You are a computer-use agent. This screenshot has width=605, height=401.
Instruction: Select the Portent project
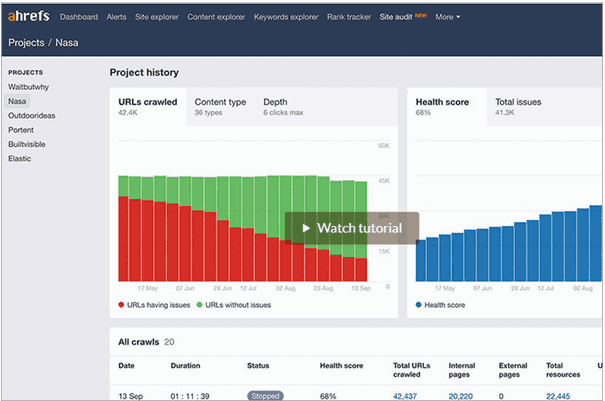tap(21, 130)
